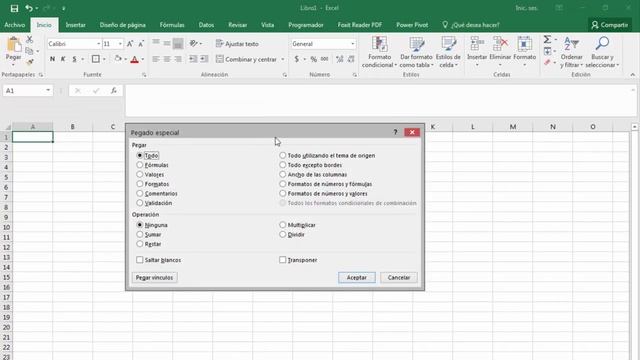Click the Cut scissors icon

pyautogui.click(x=29, y=40)
